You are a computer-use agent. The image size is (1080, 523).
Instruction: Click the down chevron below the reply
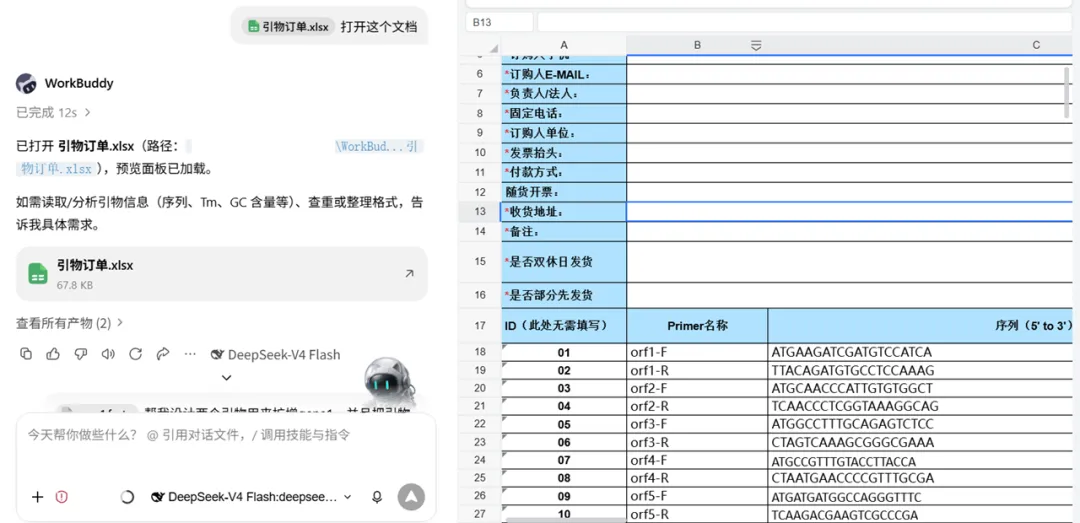point(227,378)
